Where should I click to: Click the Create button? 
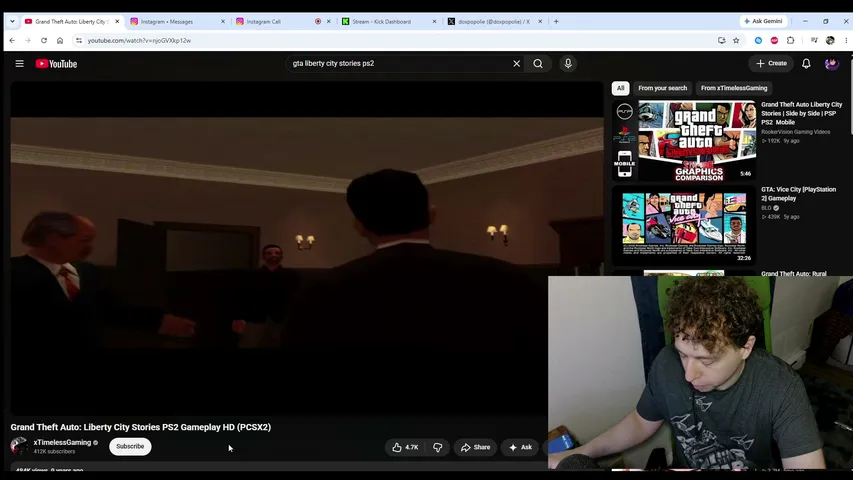[771, 64]
